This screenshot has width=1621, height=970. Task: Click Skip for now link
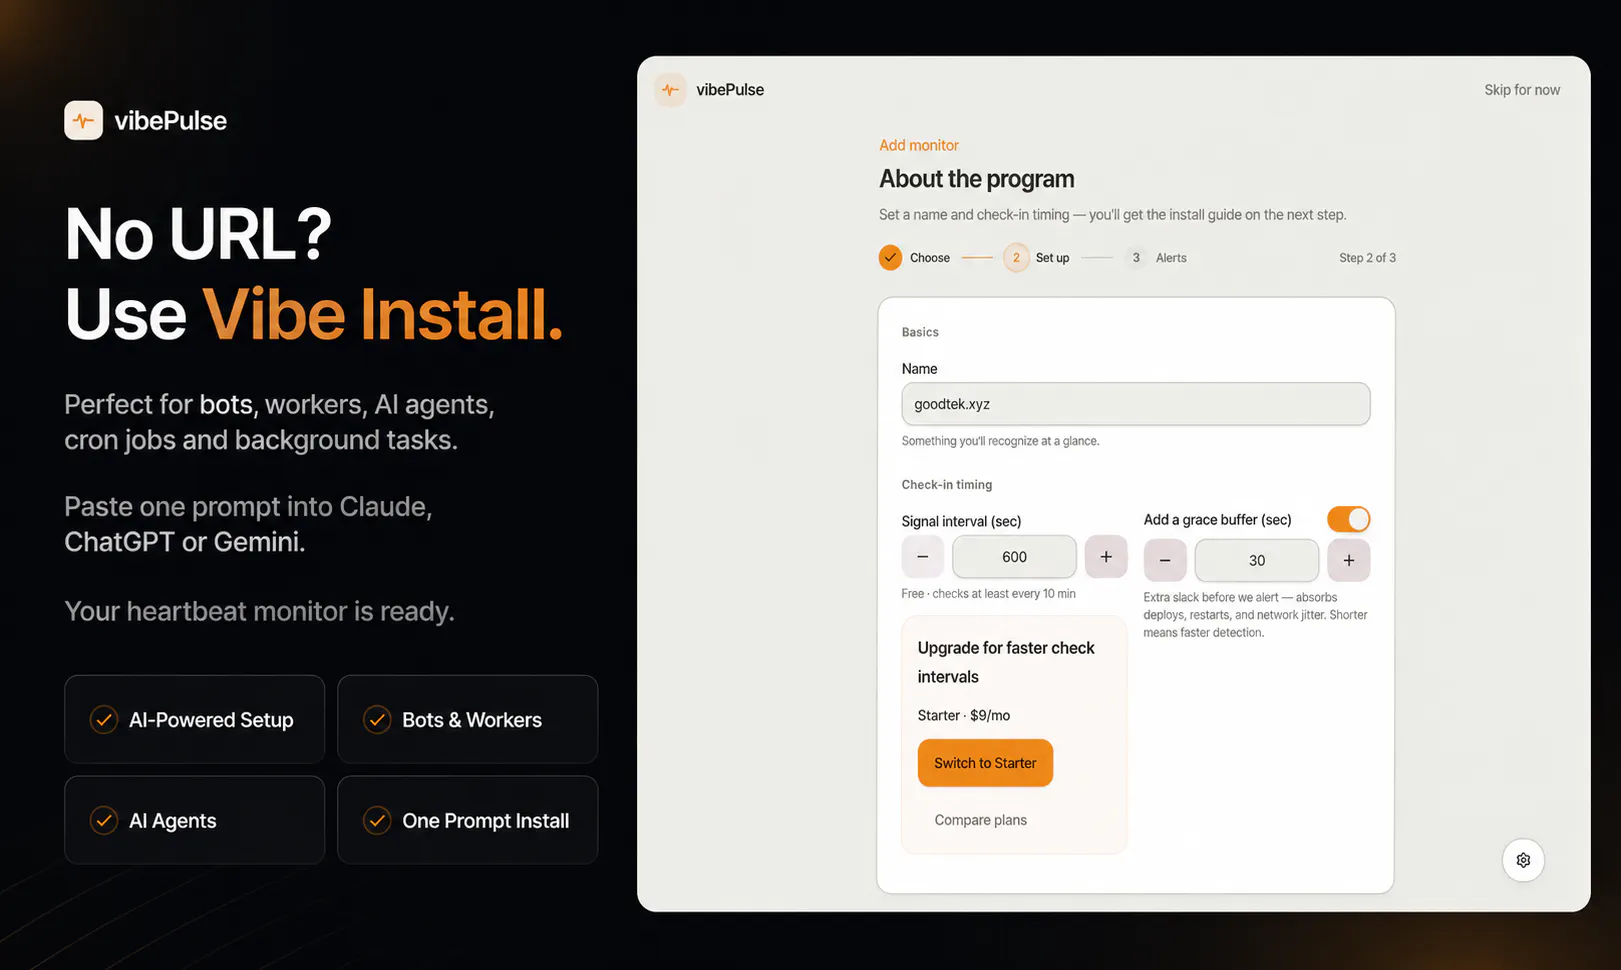(x=1522, y=90)
